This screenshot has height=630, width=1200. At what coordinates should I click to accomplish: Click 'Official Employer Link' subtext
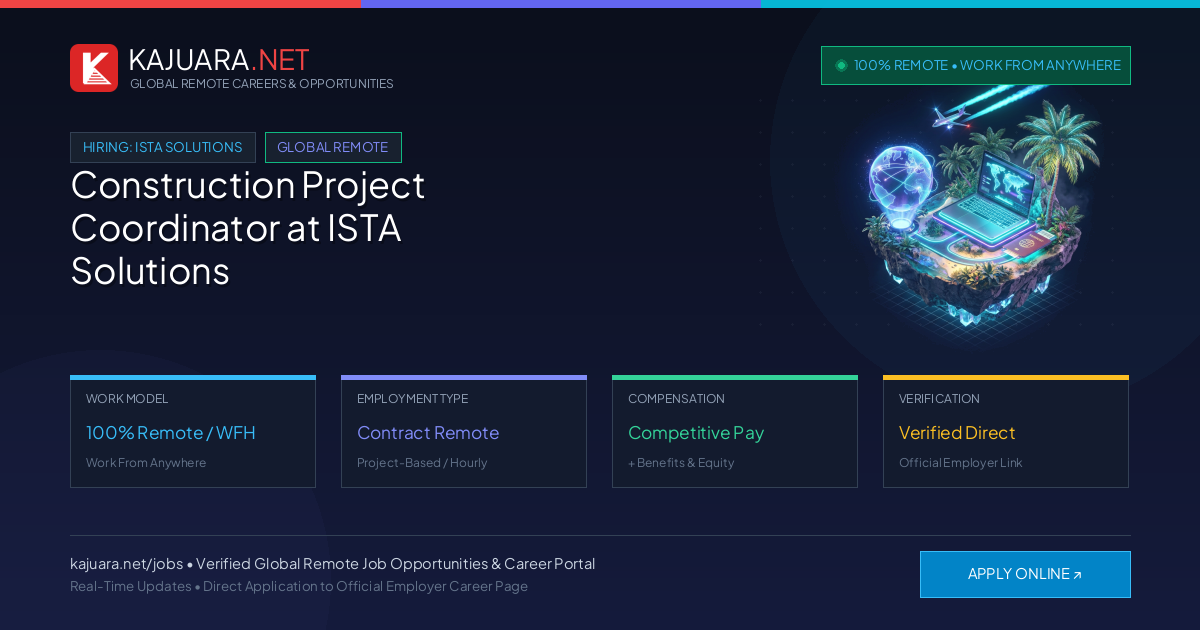tap(961, 463)
